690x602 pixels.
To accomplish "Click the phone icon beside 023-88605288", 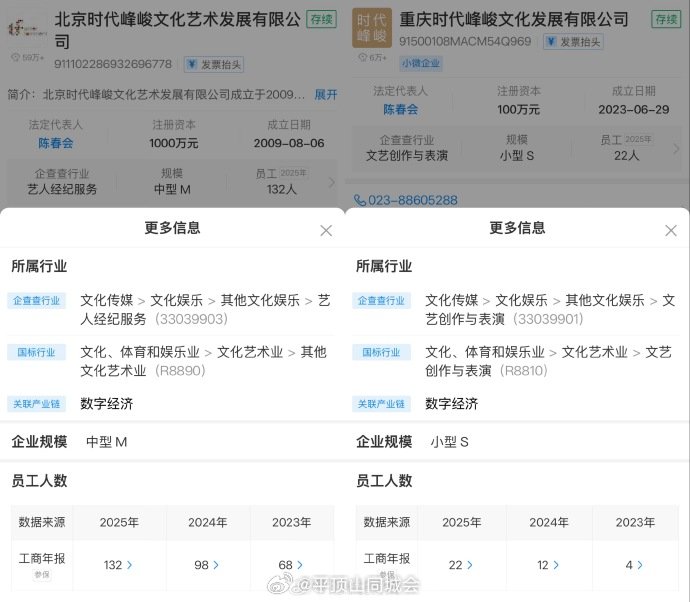I will click(360, 200).
